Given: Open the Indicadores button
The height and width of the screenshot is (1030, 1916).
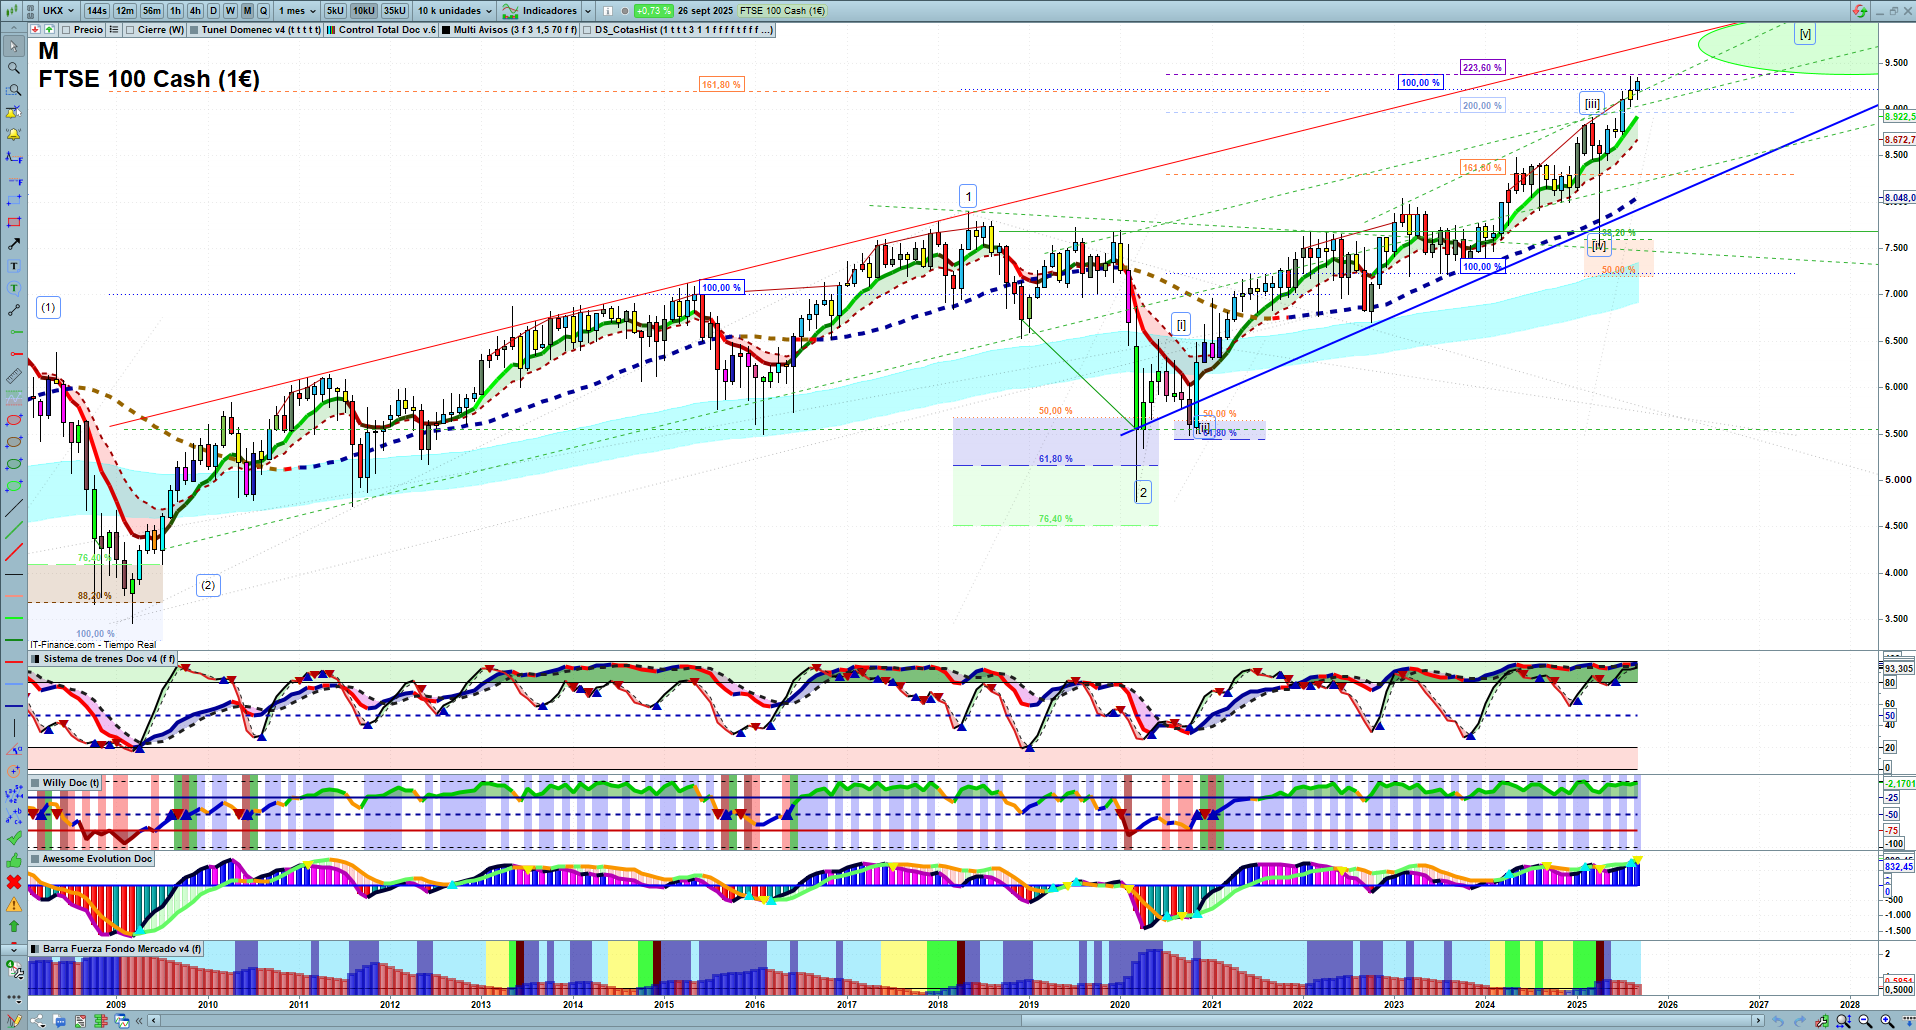Looking at the screenshot, I should click(x=540, y=11).
